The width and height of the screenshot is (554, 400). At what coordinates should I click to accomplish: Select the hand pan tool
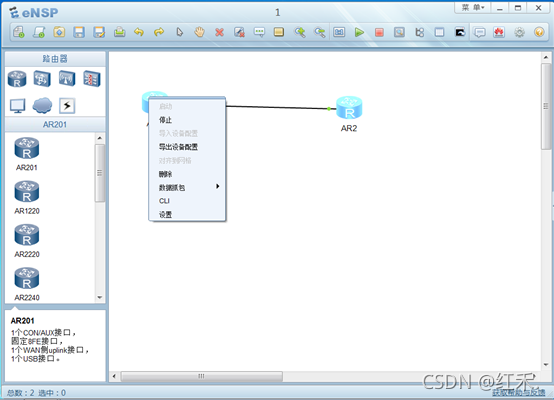[x=200, y=33]
